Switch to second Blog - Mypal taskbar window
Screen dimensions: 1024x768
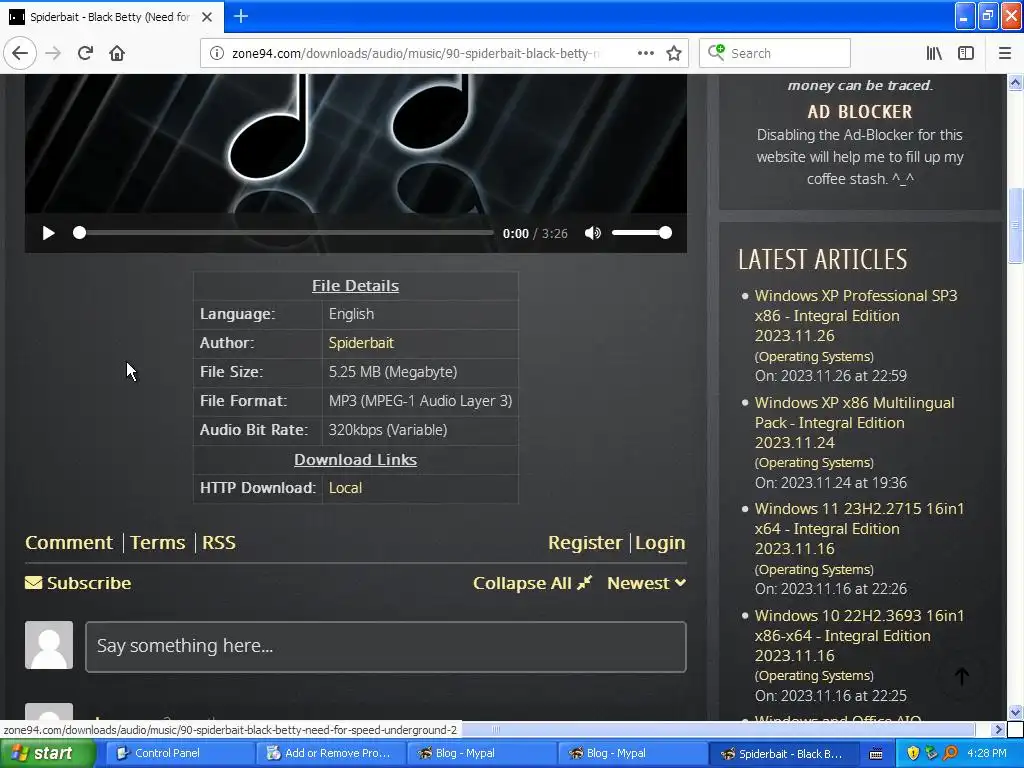click(x=632, y=754)
